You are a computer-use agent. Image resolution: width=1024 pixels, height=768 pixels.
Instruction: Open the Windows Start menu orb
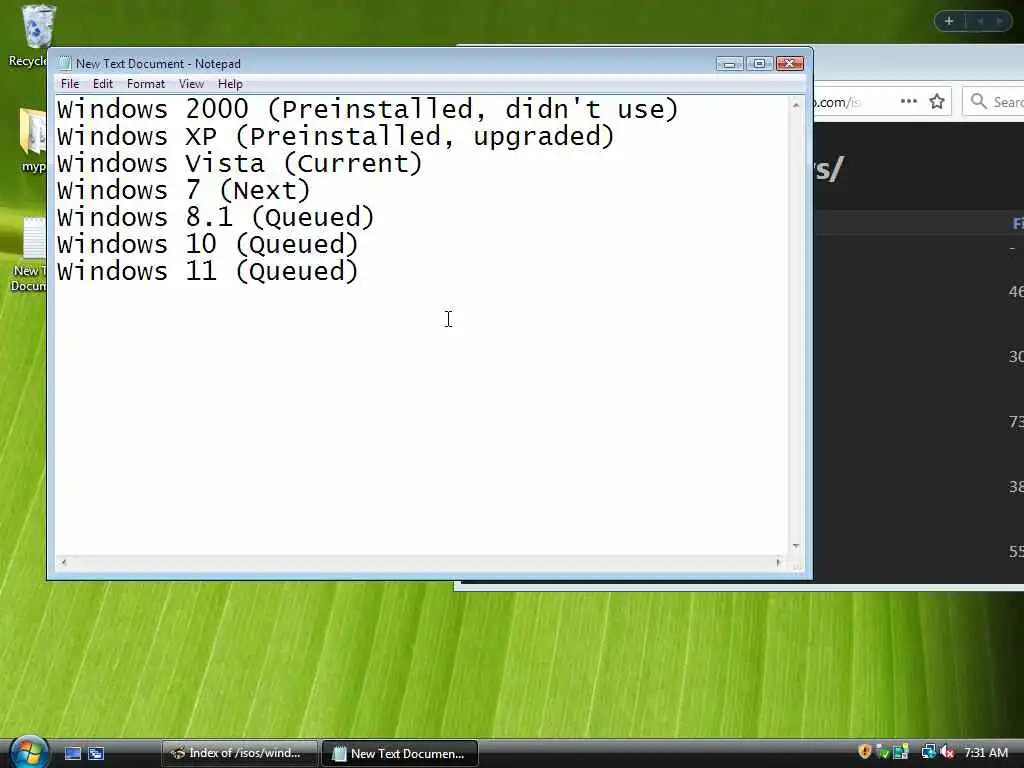(x=28, y=752)
